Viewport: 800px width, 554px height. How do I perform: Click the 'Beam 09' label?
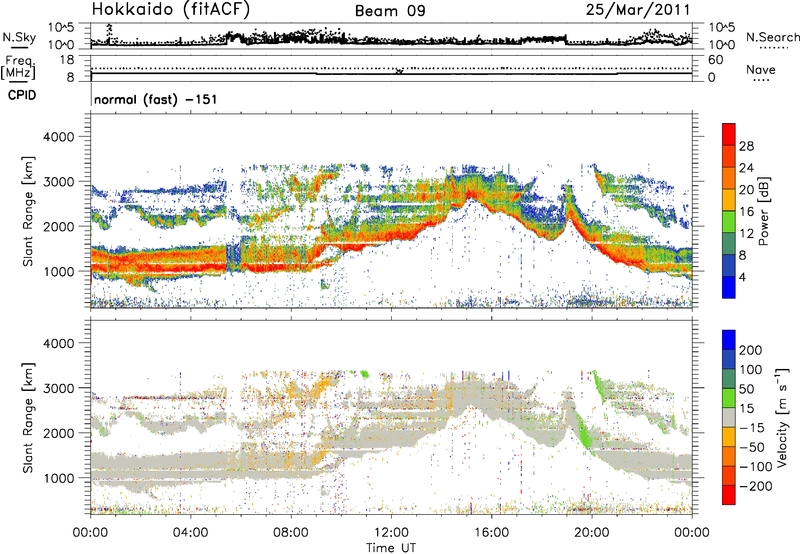tap(390, 11)
